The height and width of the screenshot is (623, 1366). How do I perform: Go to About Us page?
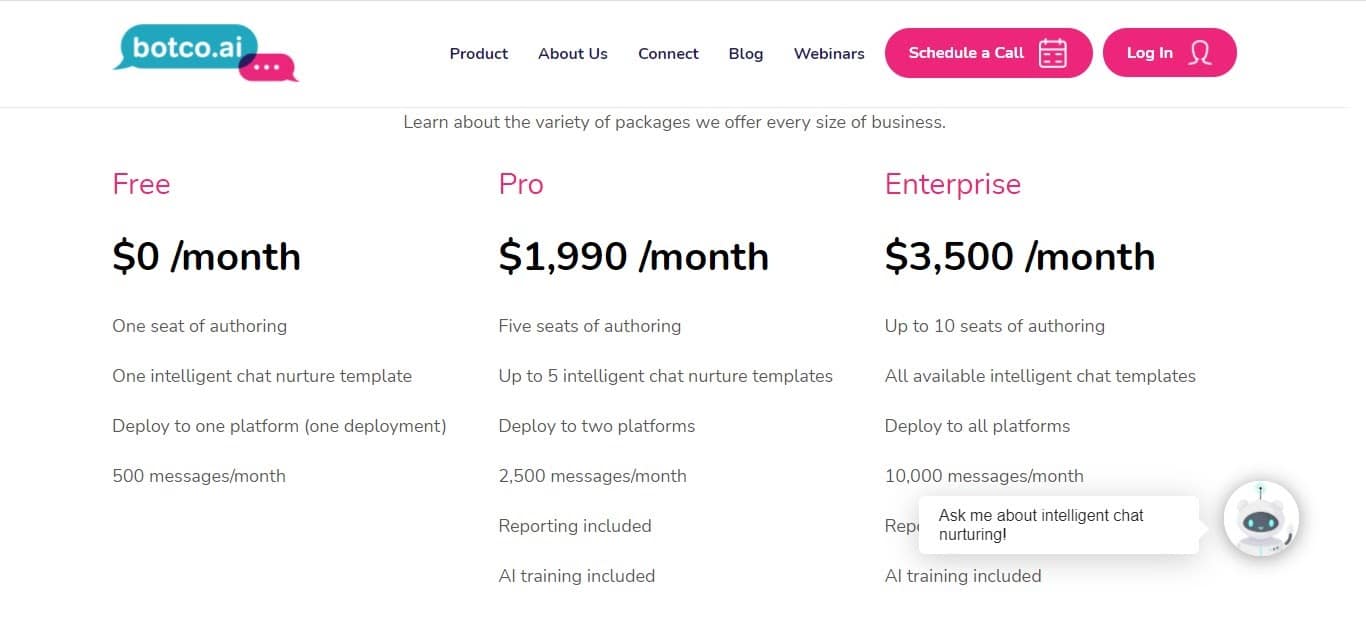click(573, 54)
